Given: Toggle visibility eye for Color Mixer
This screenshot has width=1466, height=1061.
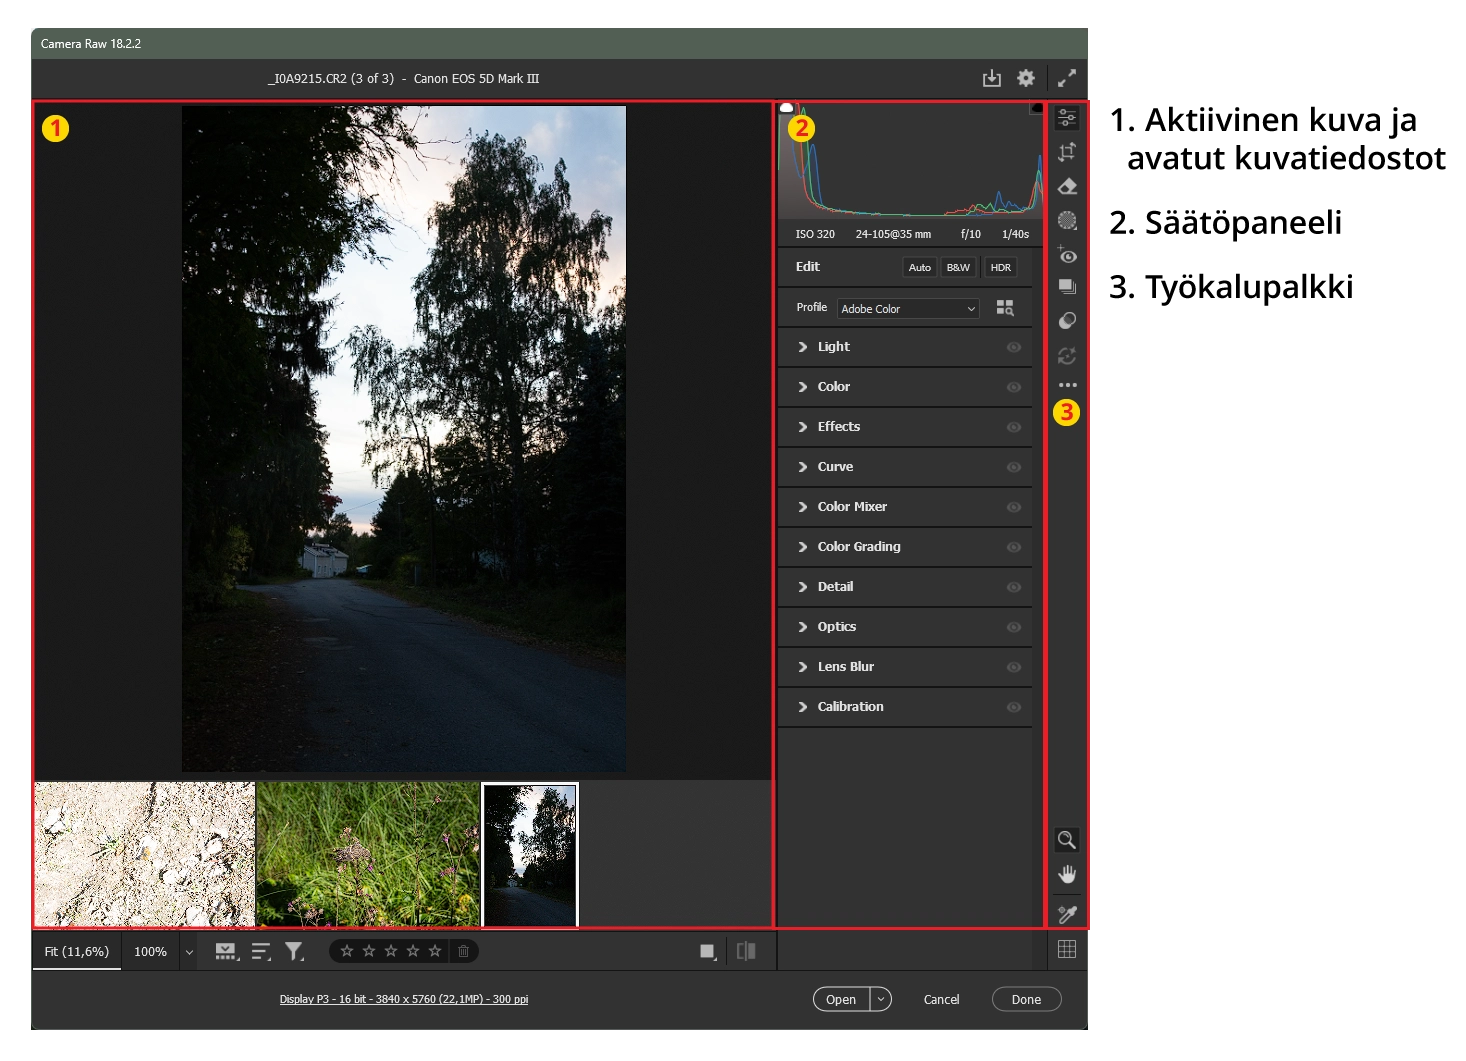Looking at the screenshot, I should 1013,507.
